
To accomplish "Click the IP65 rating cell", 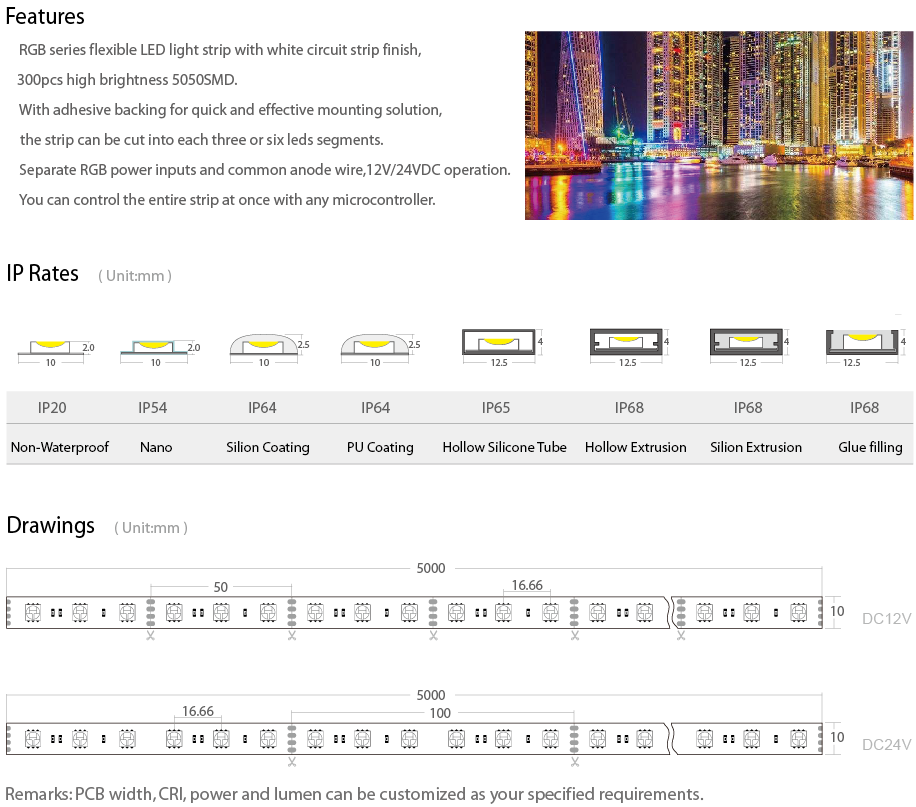I will (496, 408).
